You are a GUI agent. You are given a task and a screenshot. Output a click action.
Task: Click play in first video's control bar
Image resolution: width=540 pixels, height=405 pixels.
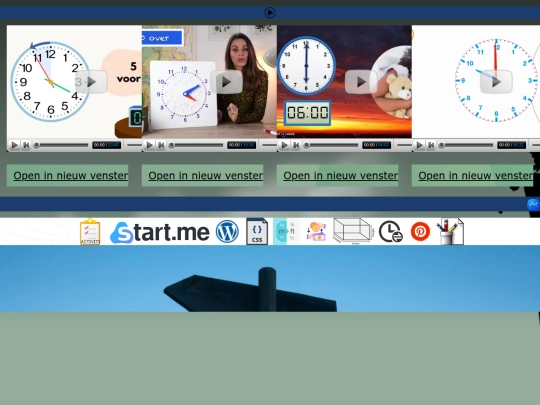[14, 145]
